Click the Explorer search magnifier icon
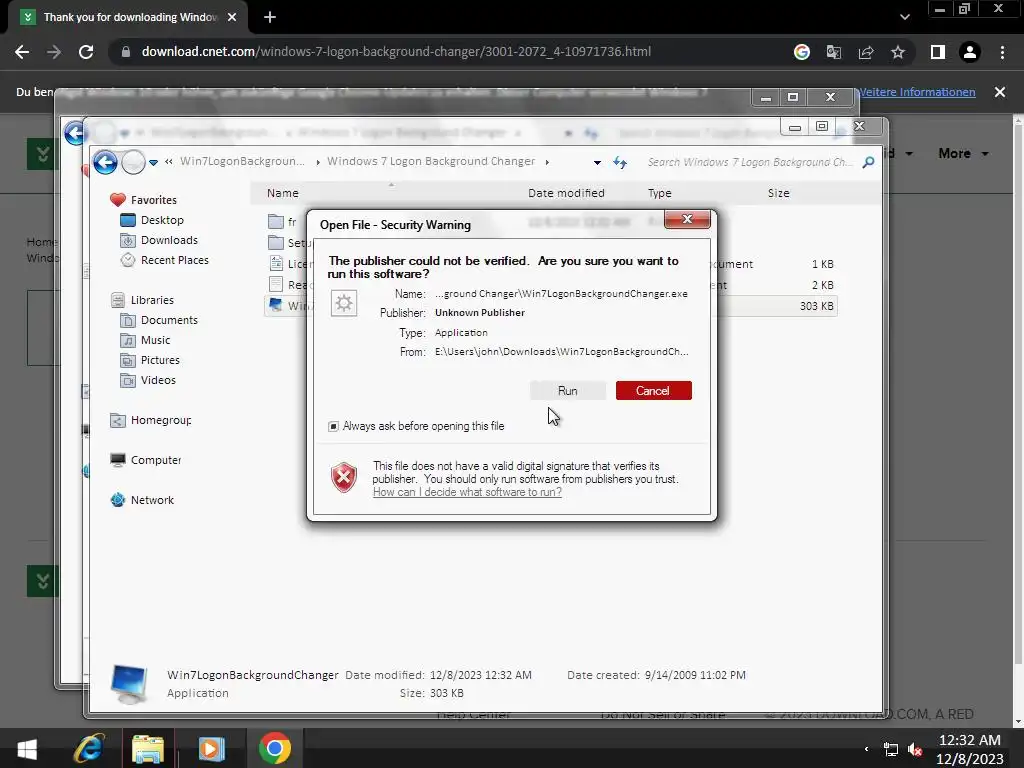1024x768 pixels. (868, 162)
